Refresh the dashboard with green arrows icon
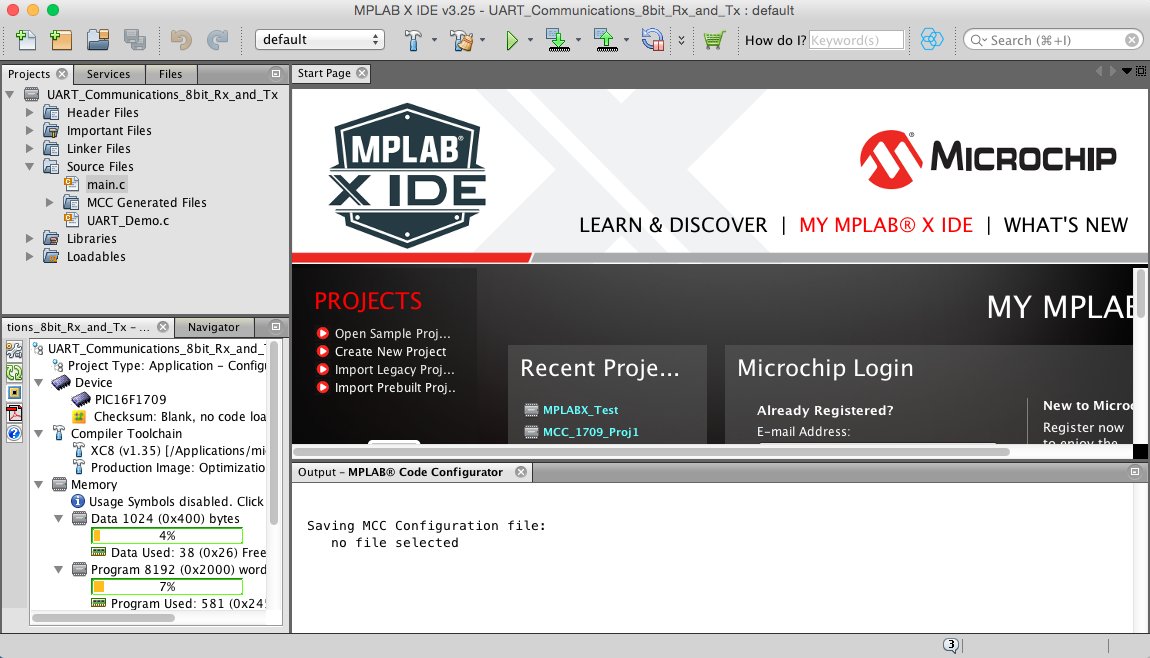This screenshot has height=658, width=1150. [12, 372]
